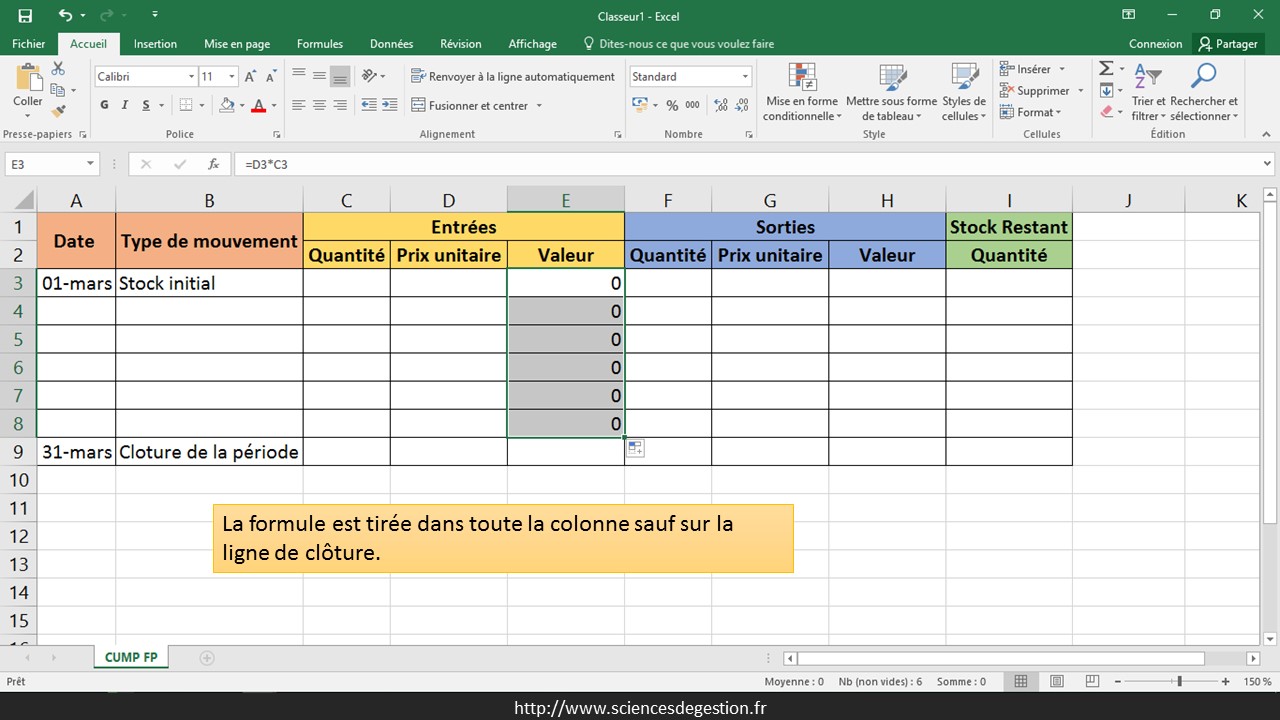
Task: Open the Fichier menu
Action: point(28,44)
